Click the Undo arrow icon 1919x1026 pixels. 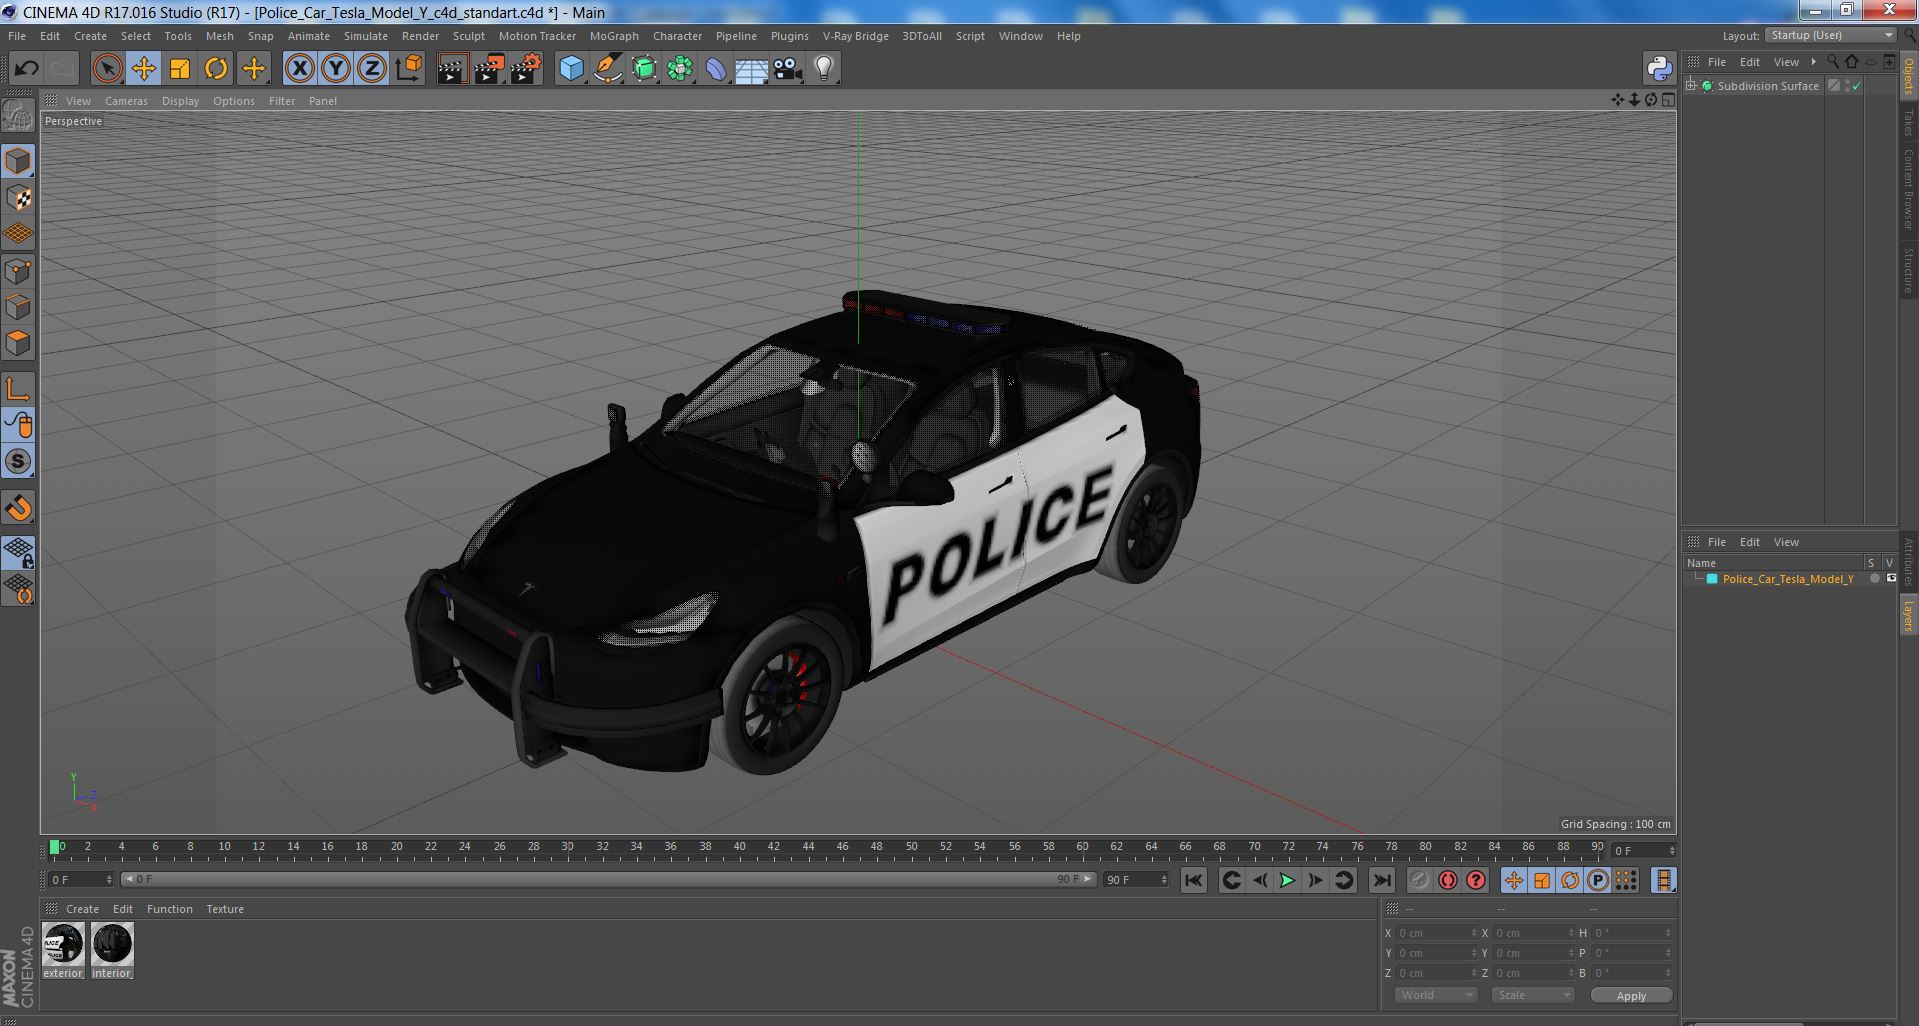click(27, 69)
